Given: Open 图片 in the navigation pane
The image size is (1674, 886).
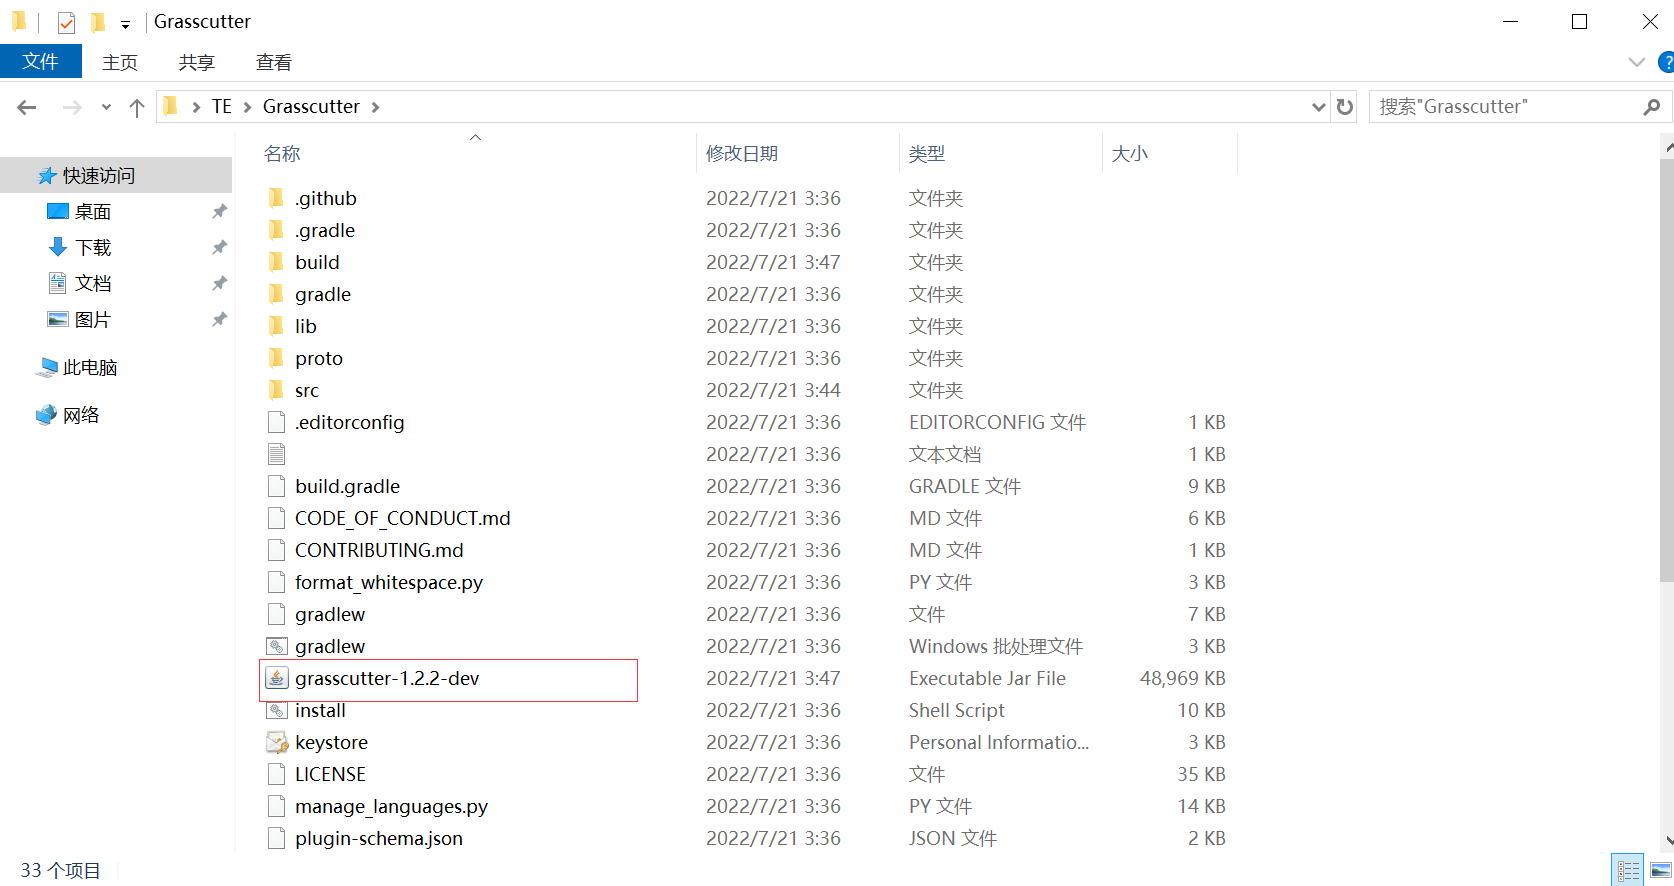Looking at the screenshot, I should (93, 319).
